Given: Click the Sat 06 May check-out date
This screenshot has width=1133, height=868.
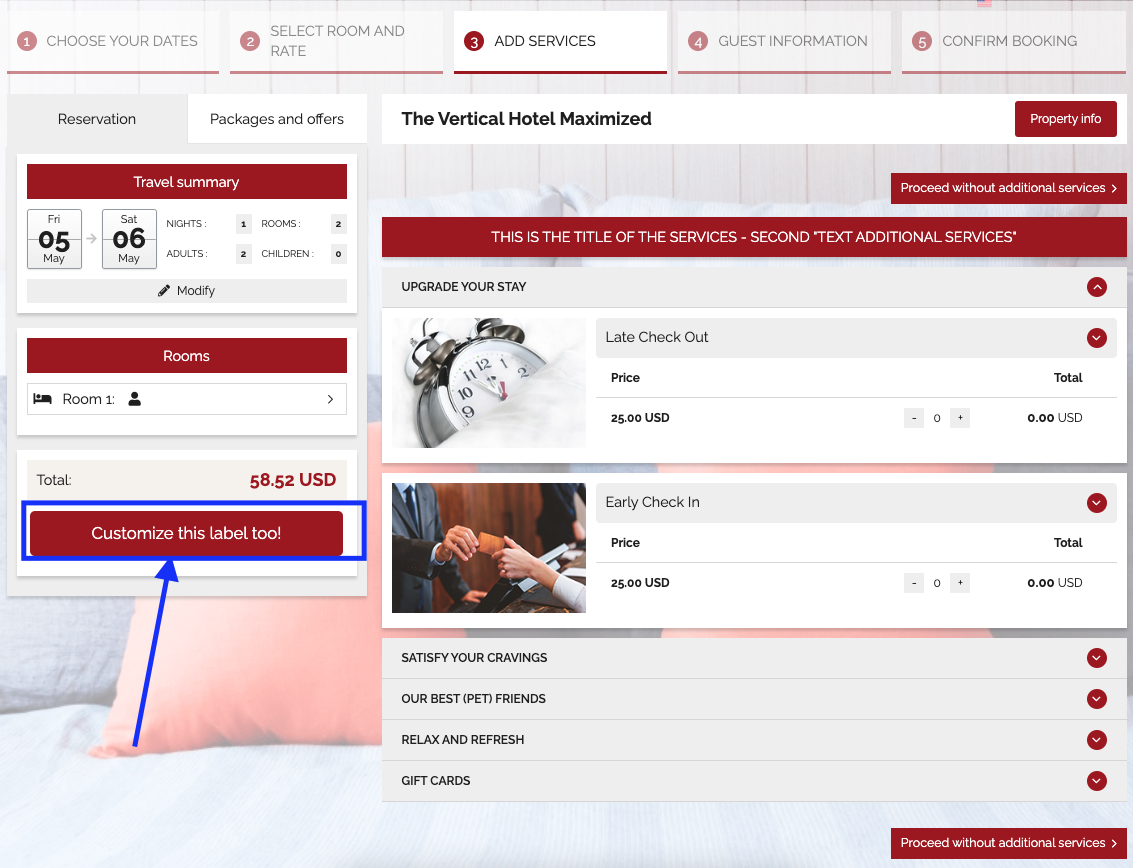Looking at the screenshot, I should [129, 239].
